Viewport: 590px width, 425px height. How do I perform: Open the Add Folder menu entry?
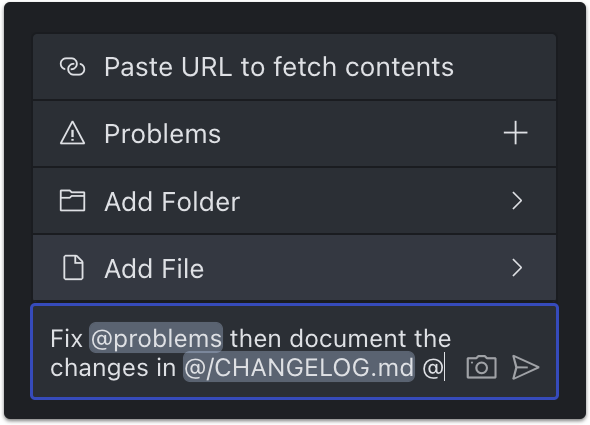[294, 201]
